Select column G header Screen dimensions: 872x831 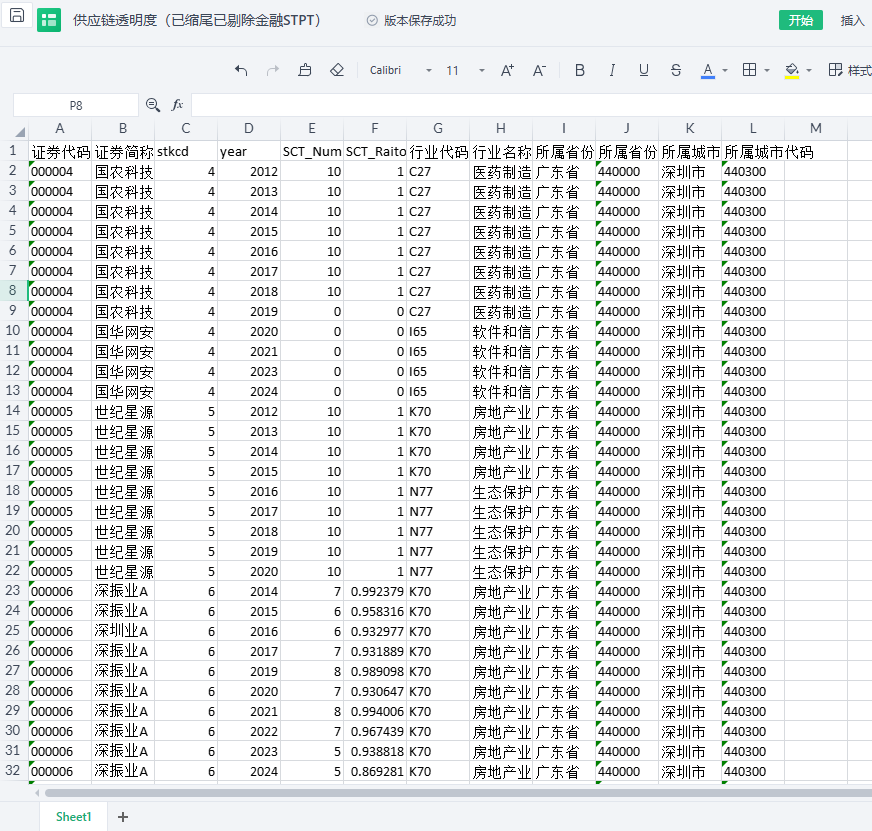point(438,128)
